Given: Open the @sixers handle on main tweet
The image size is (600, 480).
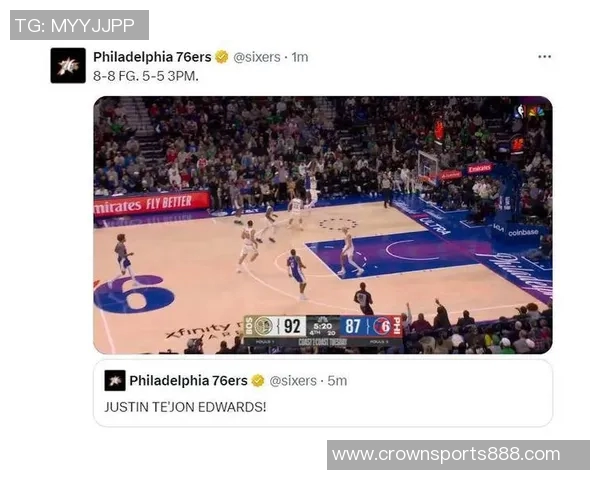Looking at the screenshot, I should click(x=257, y=57).
